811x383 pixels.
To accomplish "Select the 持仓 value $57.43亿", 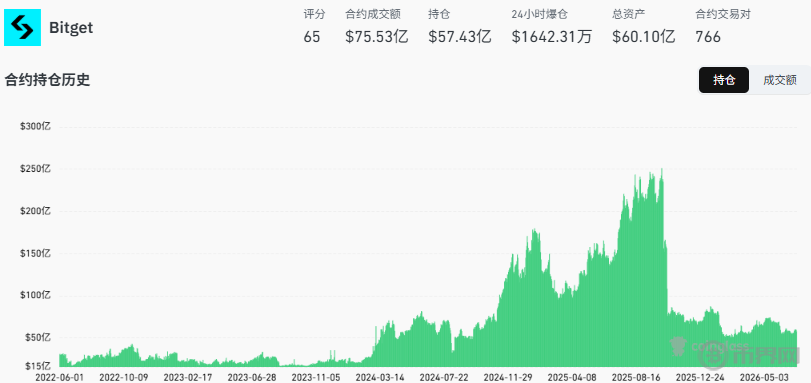I will pyautogui.click(x=460, y=37).
